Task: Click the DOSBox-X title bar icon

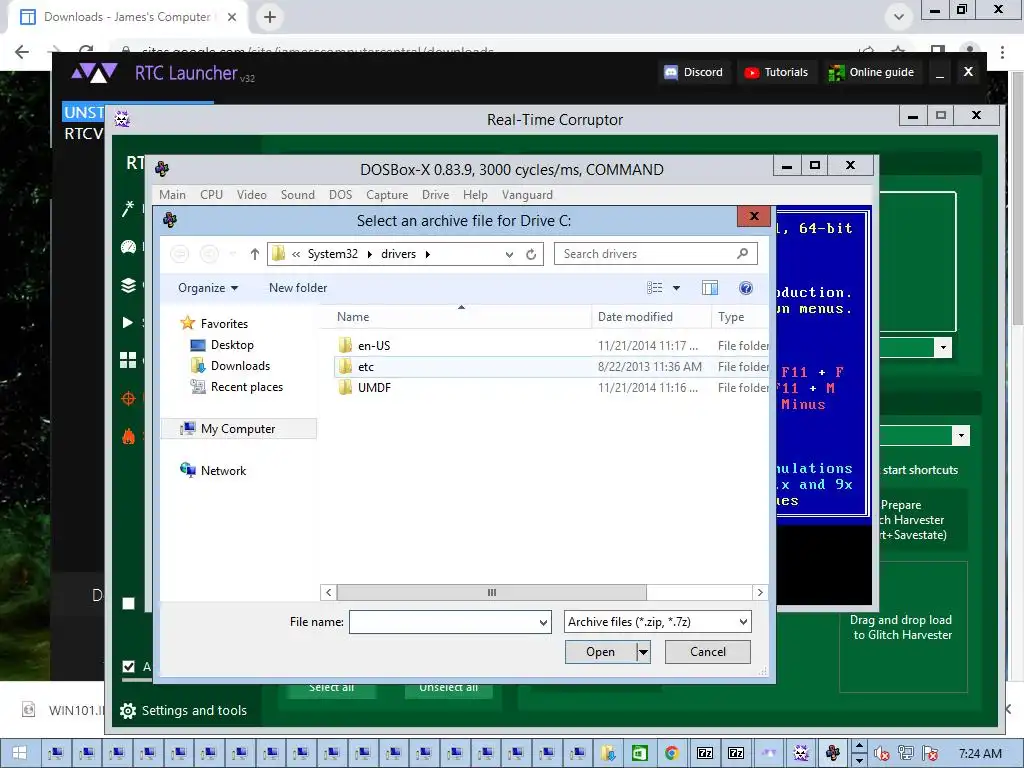Action: (162, 169)
